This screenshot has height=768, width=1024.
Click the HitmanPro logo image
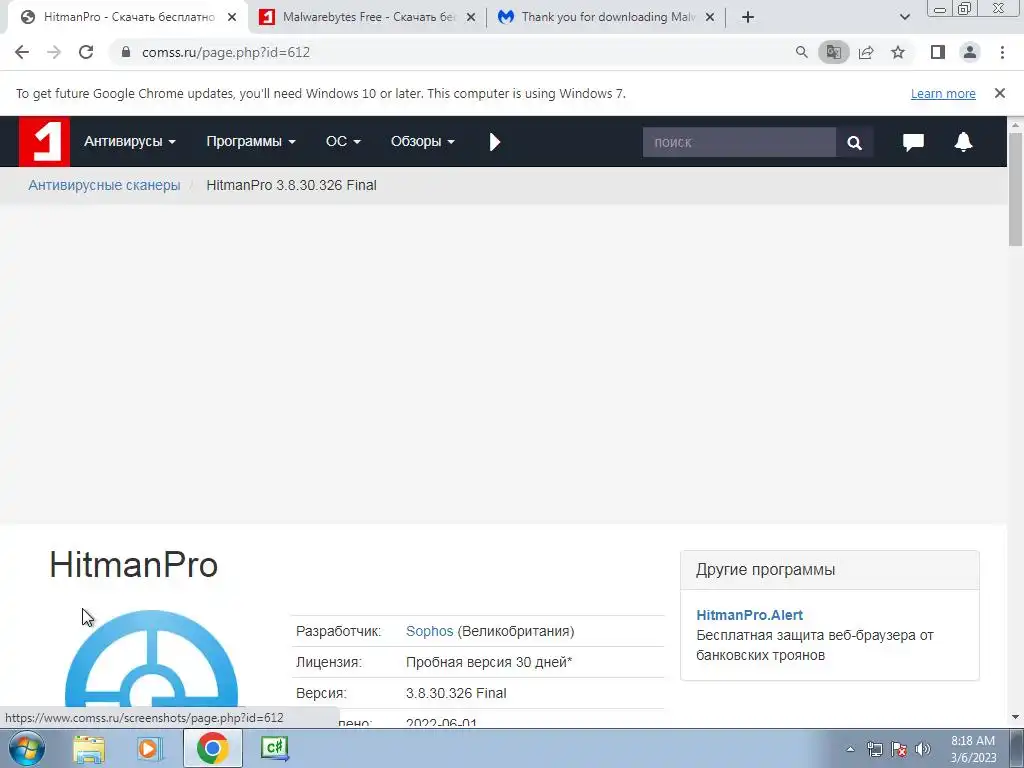pos(151,660)
